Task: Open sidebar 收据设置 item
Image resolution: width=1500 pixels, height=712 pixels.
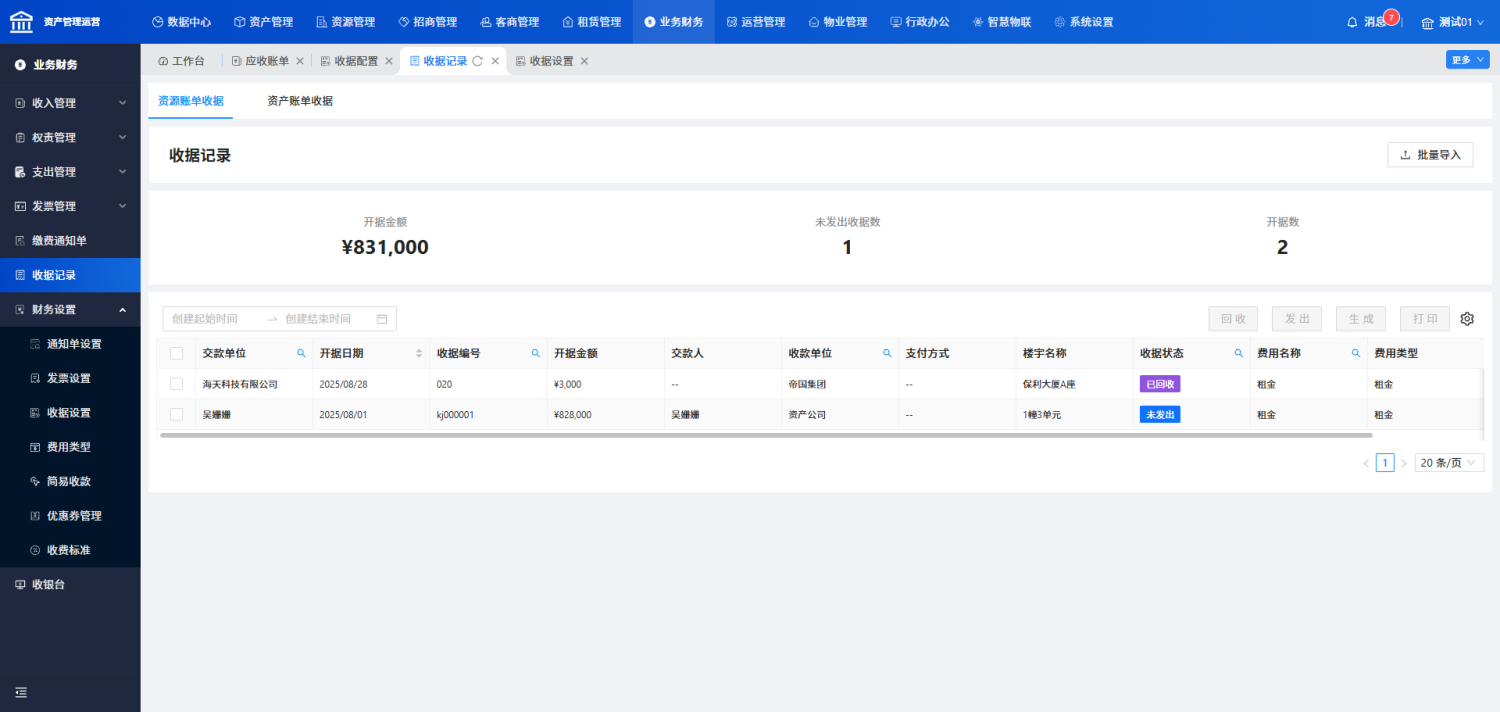Action: click(70, 413)
